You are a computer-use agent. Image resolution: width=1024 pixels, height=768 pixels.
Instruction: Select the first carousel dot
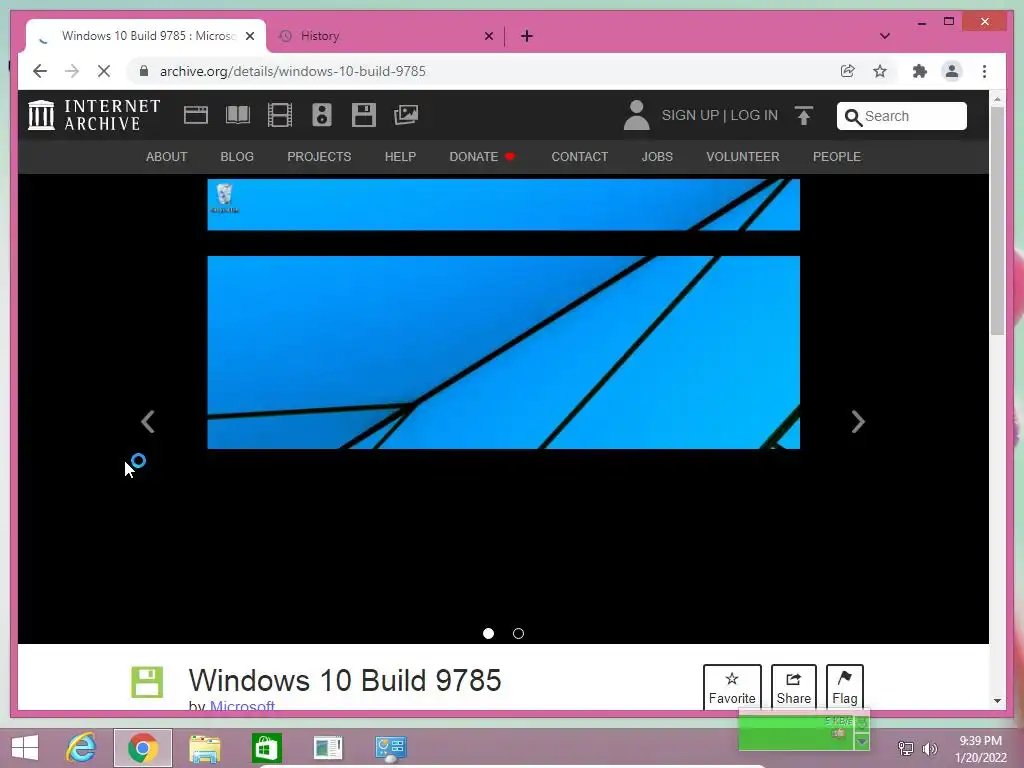(x=488, y=633)
